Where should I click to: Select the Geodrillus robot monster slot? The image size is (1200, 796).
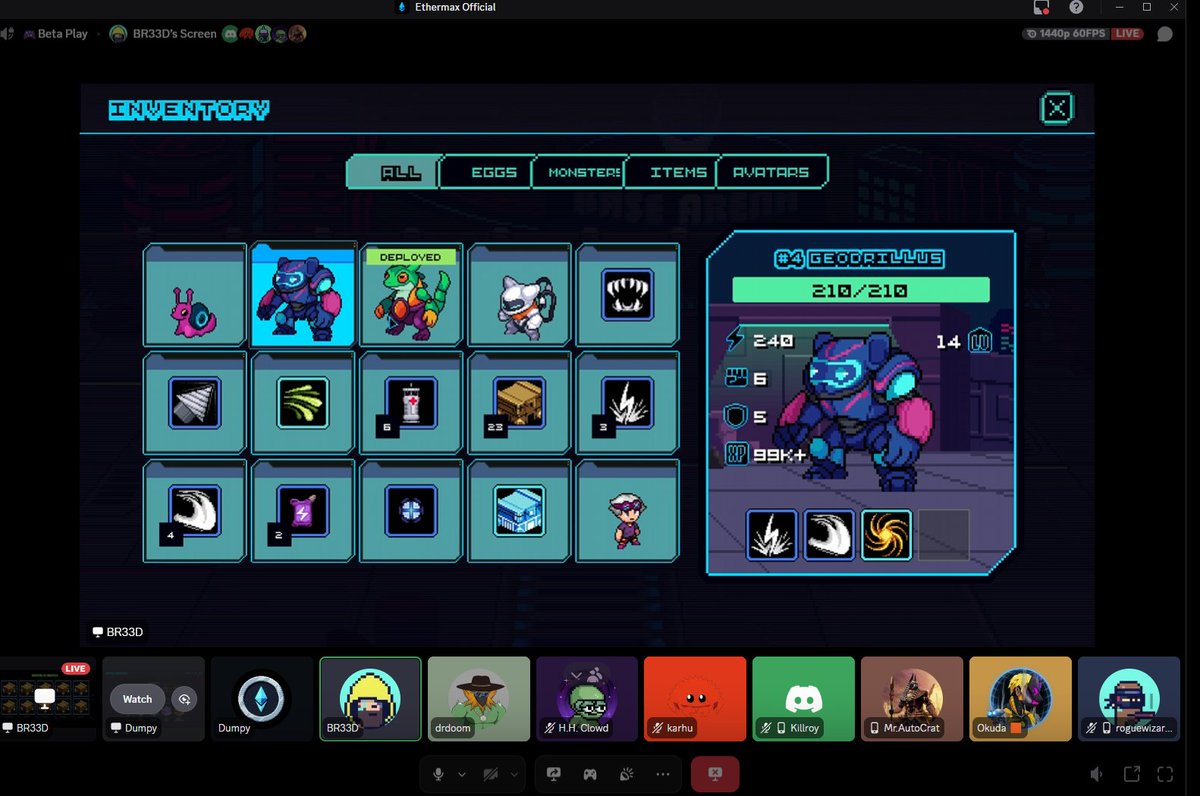303,295
